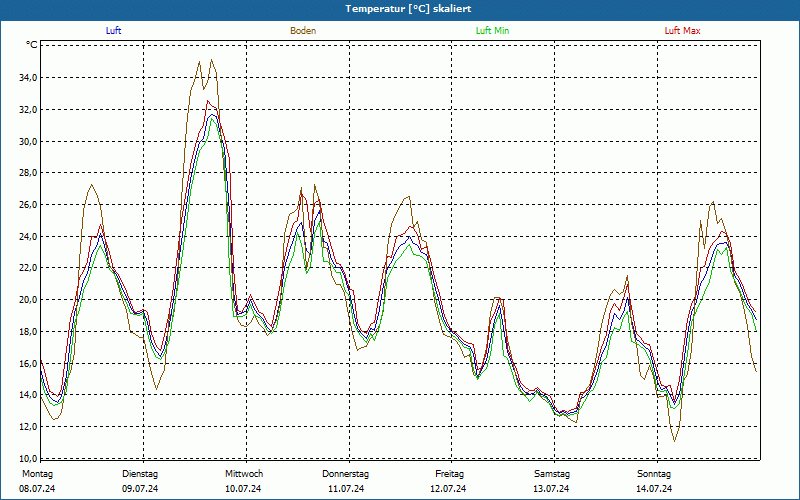Click the date '14.07.24'
The image size is (800, 500).
[654, 489]
